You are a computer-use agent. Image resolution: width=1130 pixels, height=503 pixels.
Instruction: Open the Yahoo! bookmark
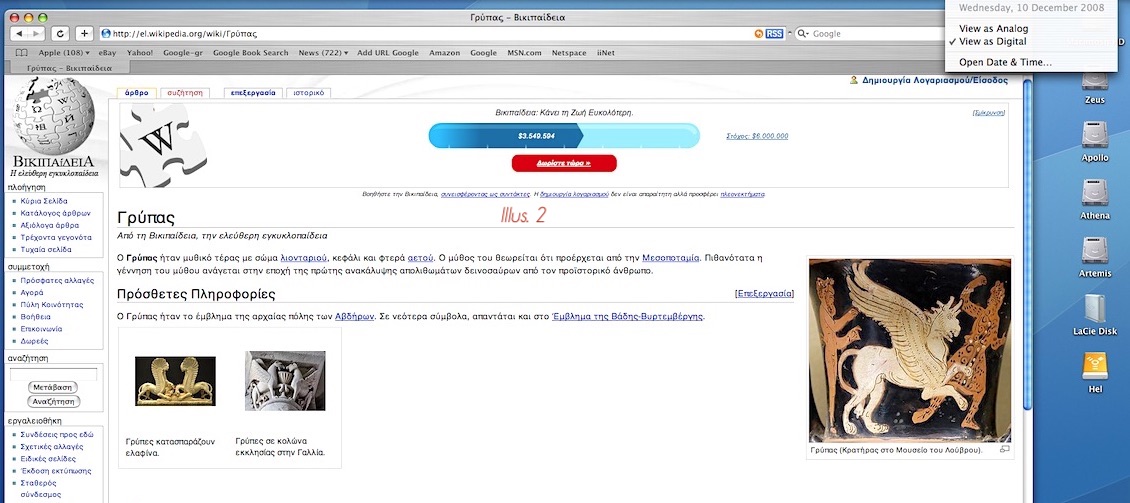[140, 53]
